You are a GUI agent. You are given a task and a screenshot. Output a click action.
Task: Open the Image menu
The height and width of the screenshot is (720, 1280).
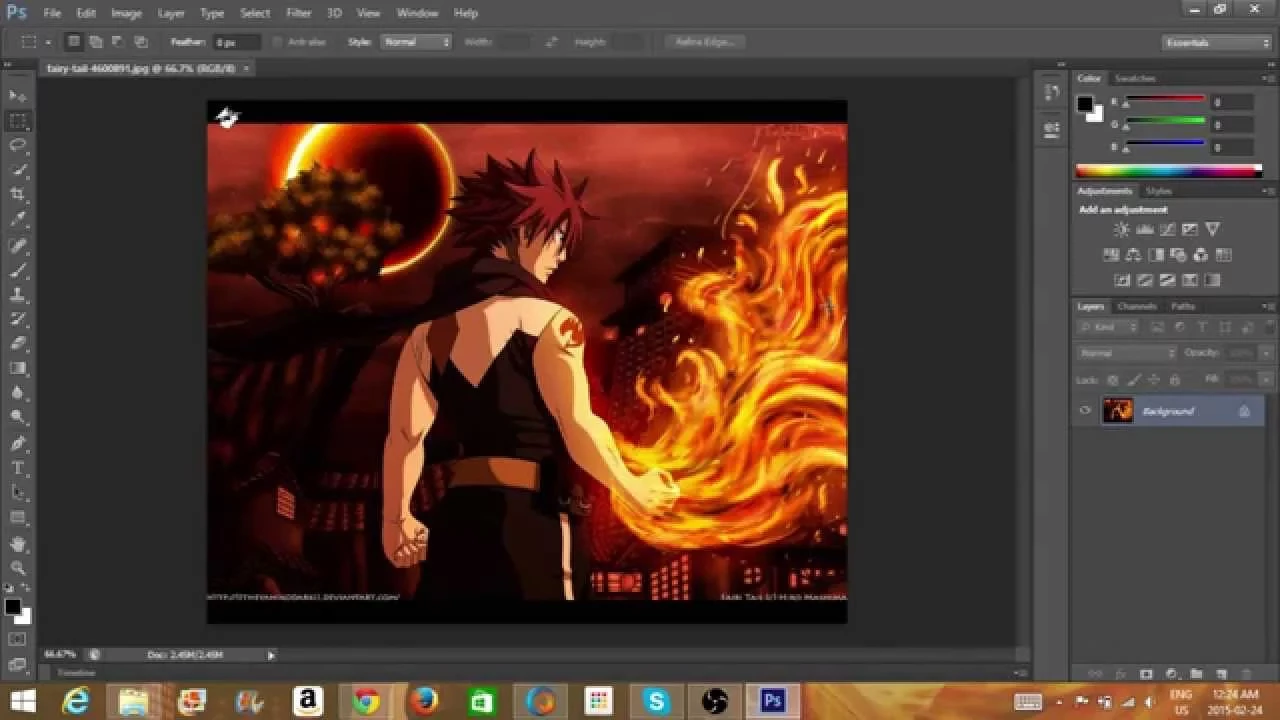(x=126, y=13)
